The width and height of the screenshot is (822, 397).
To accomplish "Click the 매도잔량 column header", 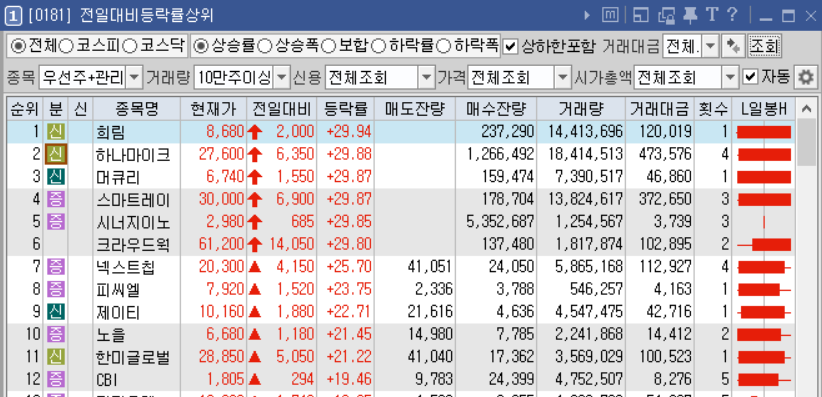I will pyautogui.click(x=414, y=109).
